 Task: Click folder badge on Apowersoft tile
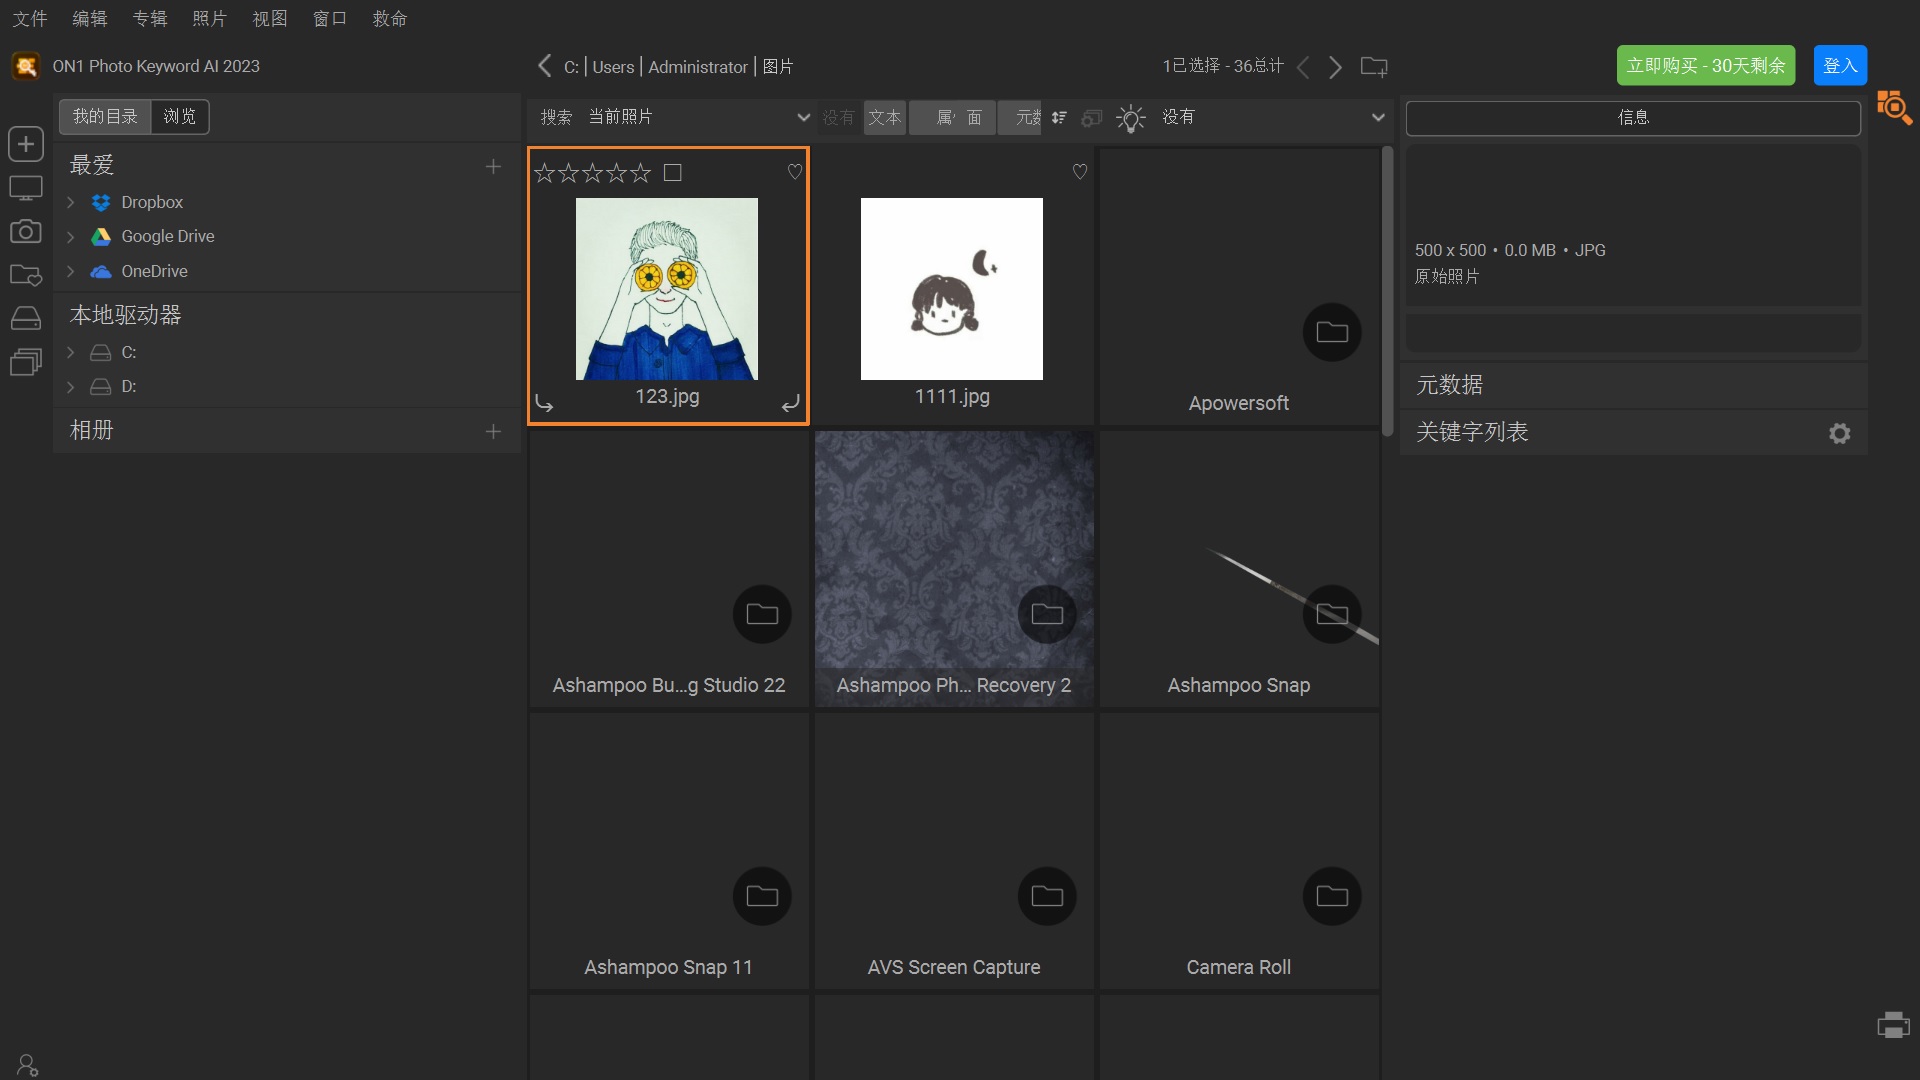point(1332,332)
